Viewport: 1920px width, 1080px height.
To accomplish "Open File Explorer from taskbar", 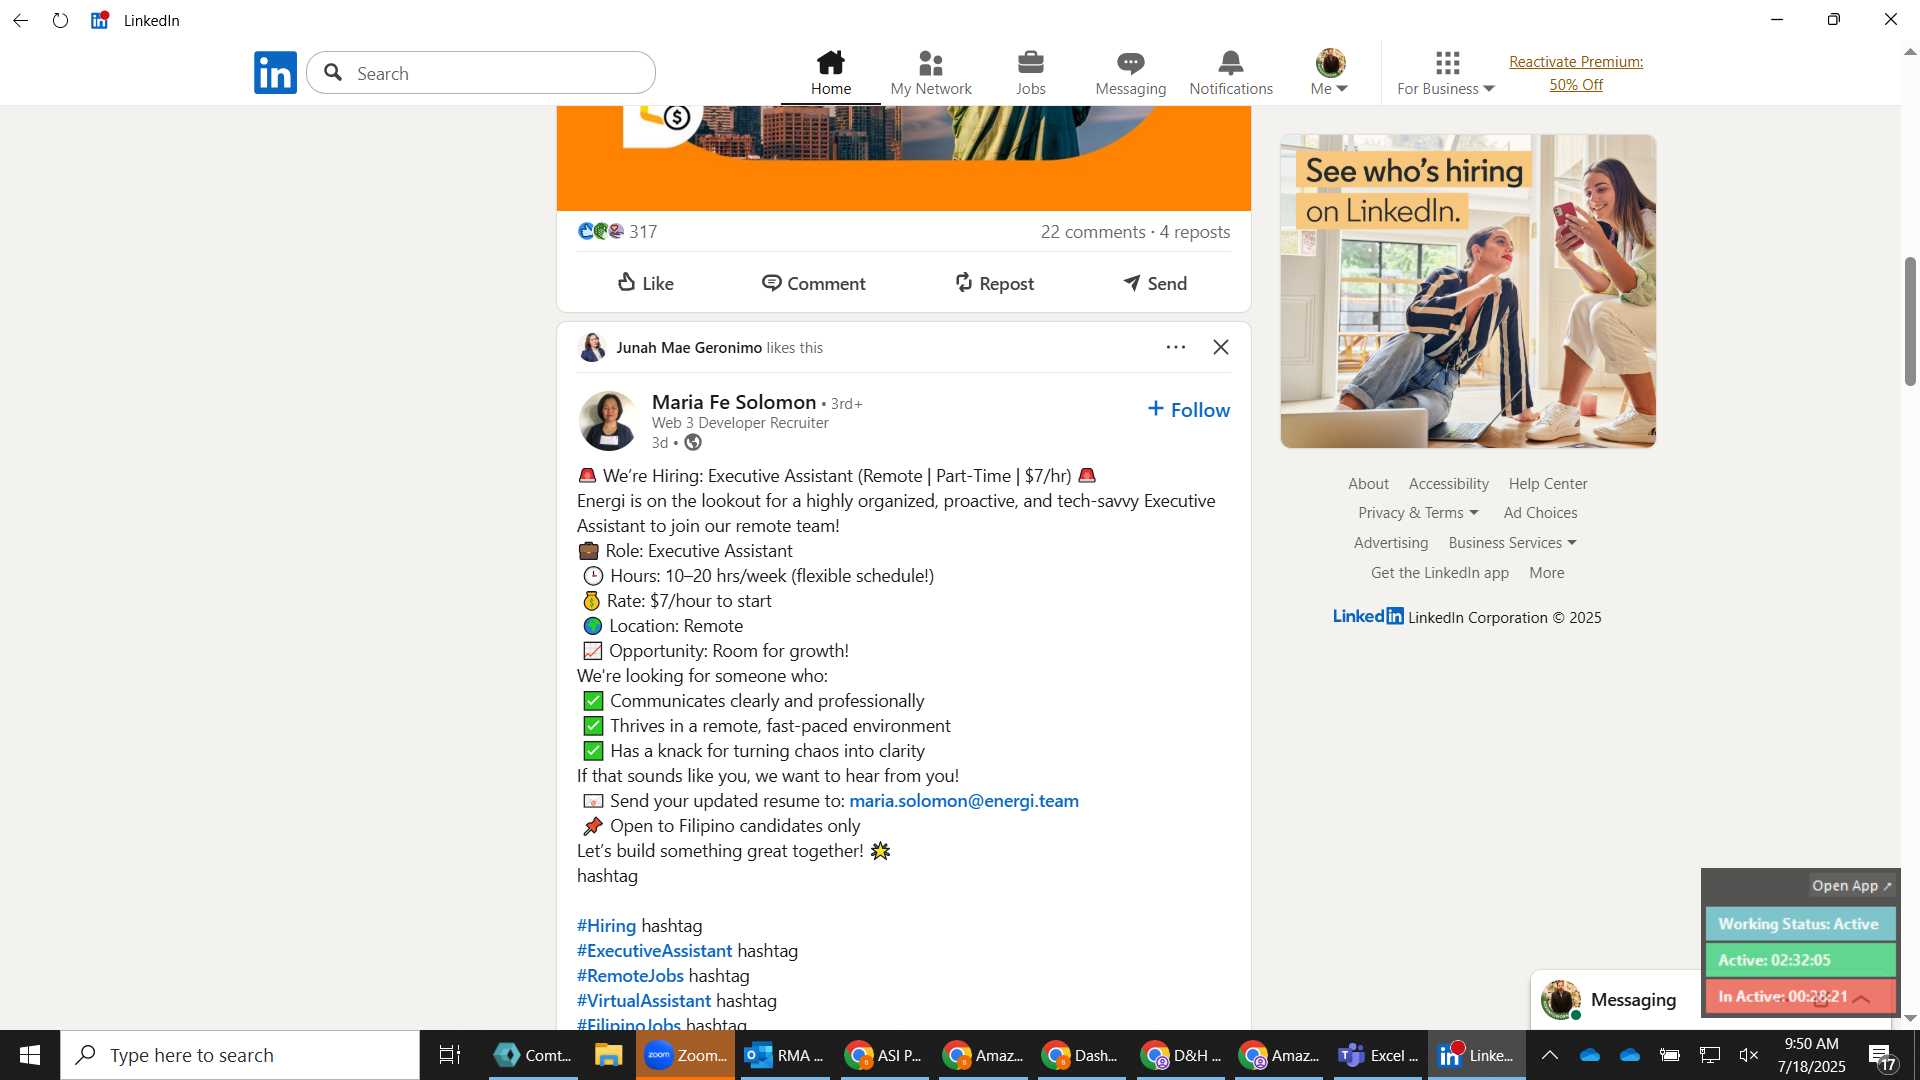I will pos(608,1055).
